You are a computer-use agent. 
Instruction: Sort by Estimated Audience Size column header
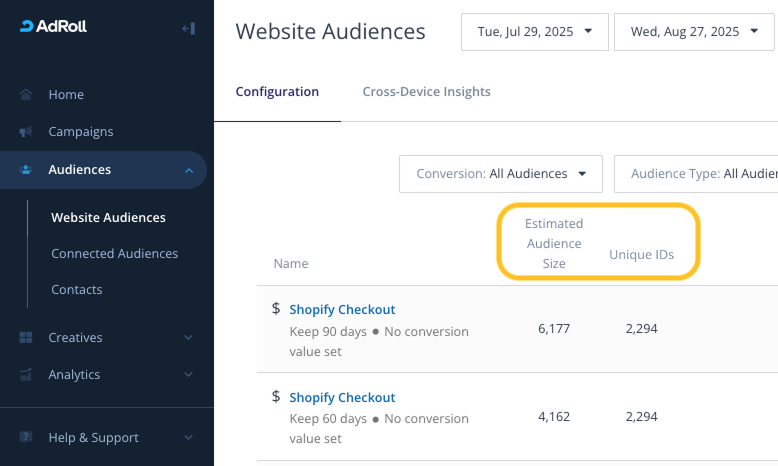click(x=554, y=244)
